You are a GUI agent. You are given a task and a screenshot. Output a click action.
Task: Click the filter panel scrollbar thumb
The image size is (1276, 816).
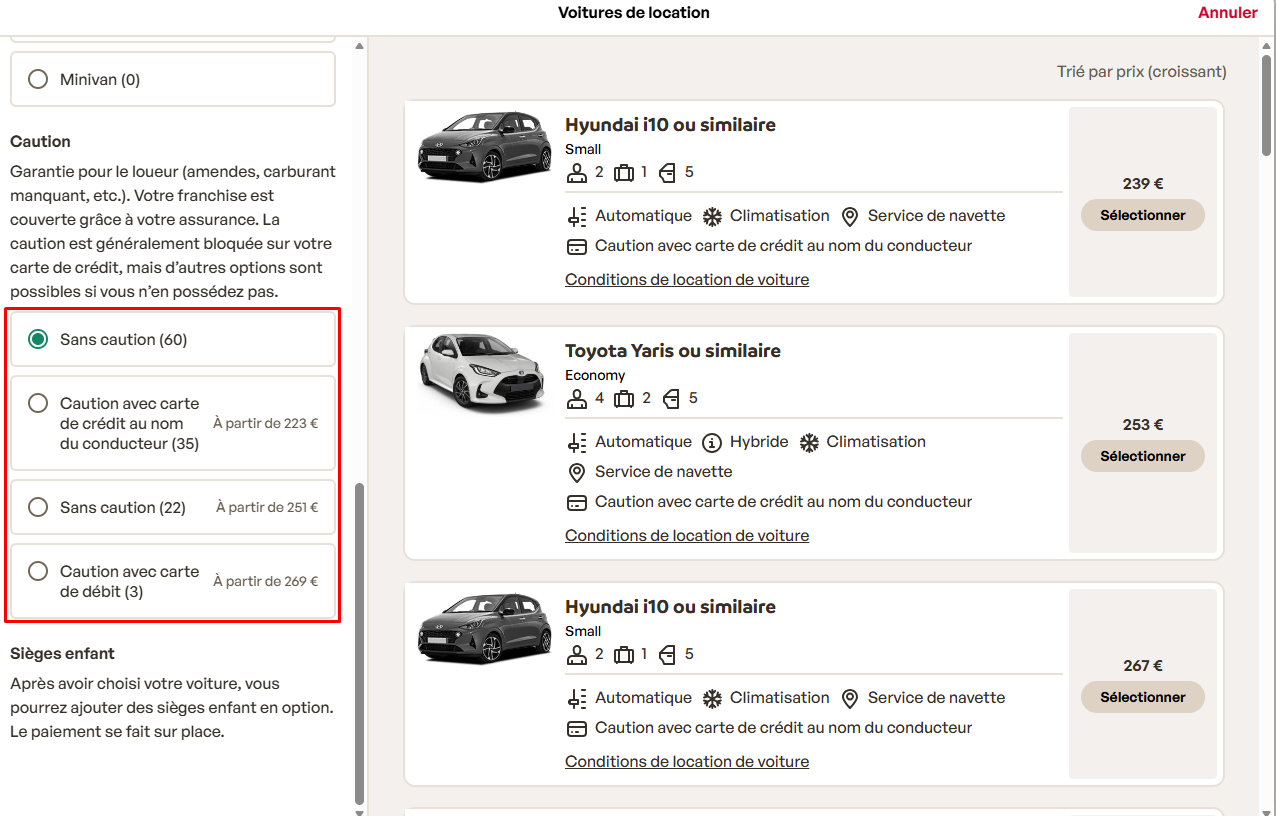click(x=360, y=645)
